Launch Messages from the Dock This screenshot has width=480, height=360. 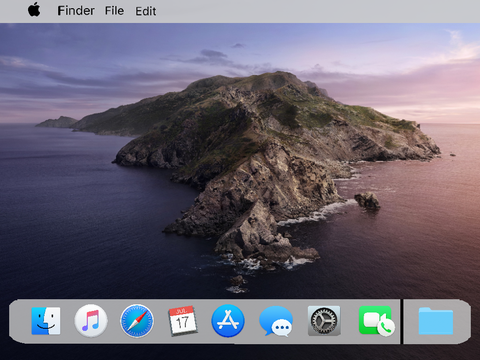point(276,321)
